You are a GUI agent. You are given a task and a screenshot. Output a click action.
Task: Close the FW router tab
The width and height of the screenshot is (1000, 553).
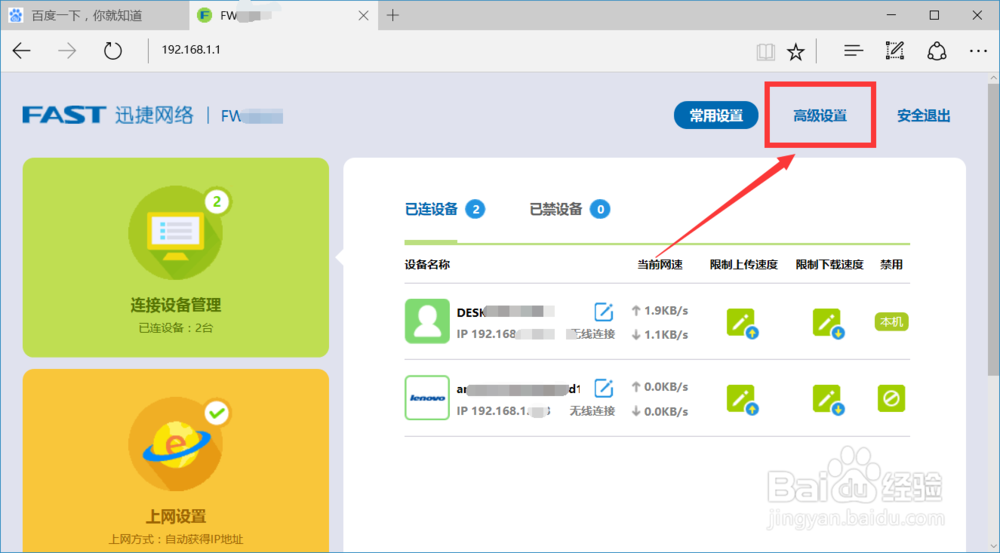point(364,15)
